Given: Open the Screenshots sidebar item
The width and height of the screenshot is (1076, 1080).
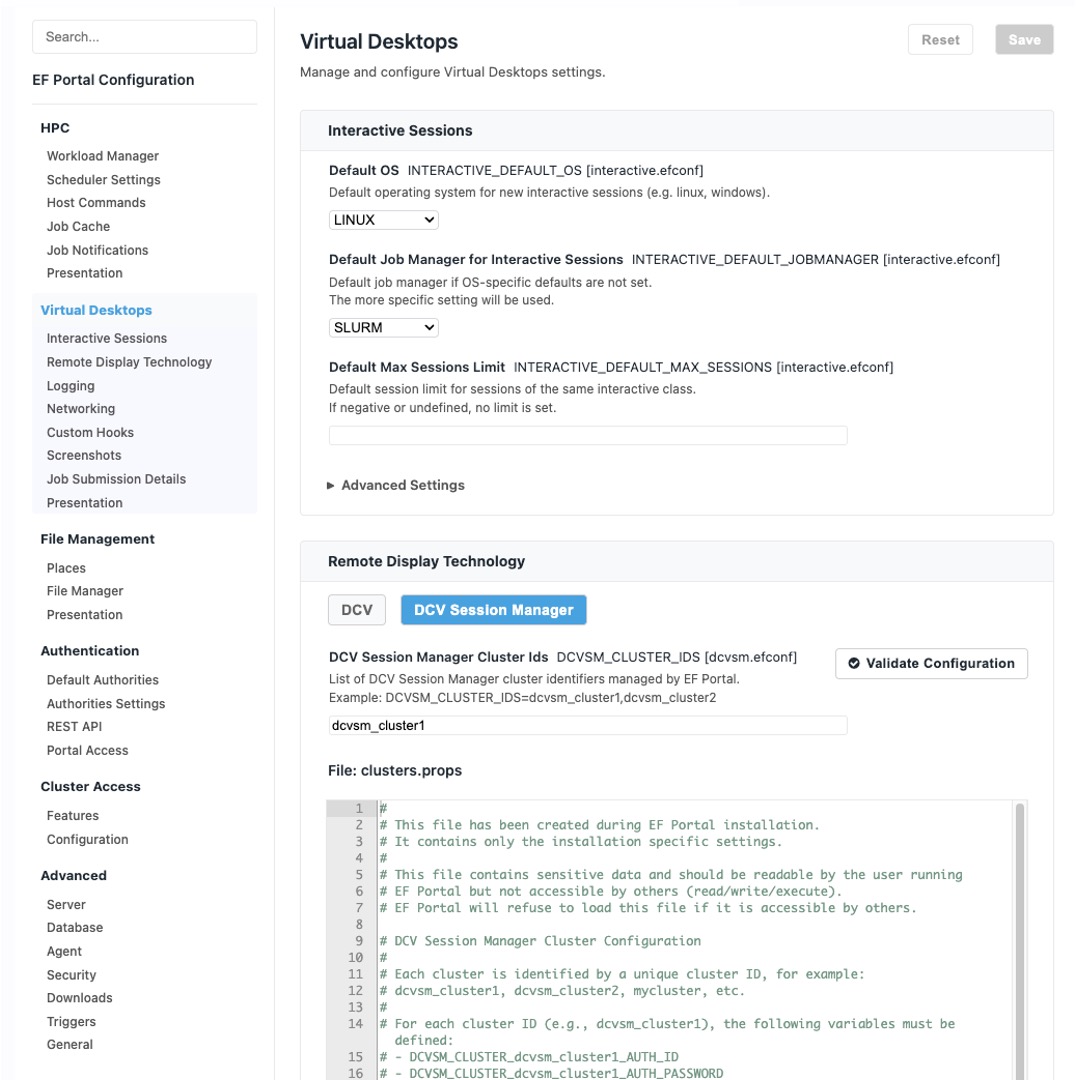Looking at the screenshot, I should pos(84,456).
